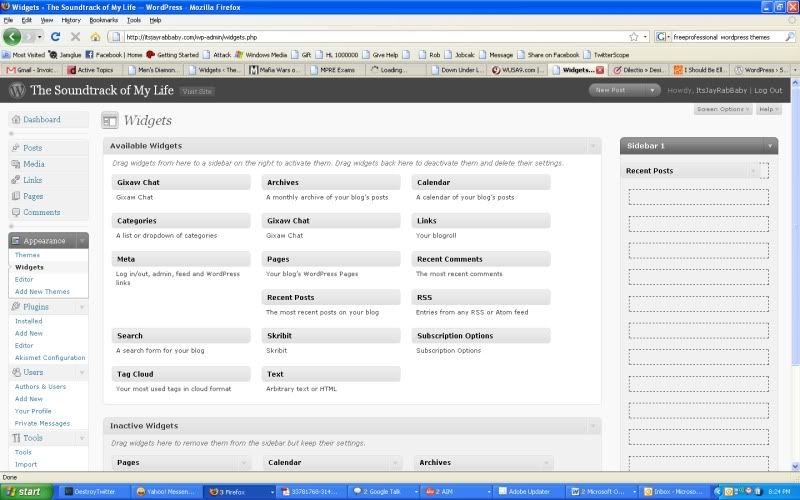
Task: Click the Posts pushpin icon
Action: [x=15, y=148]
